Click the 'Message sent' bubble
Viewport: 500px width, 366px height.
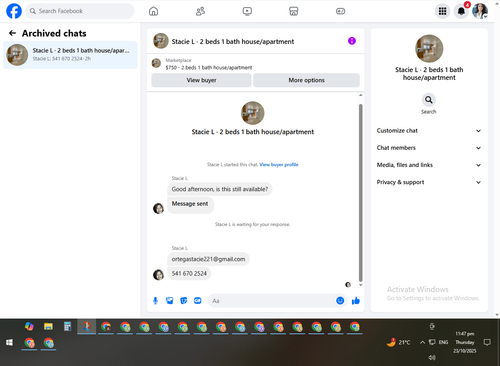(190, 204)
